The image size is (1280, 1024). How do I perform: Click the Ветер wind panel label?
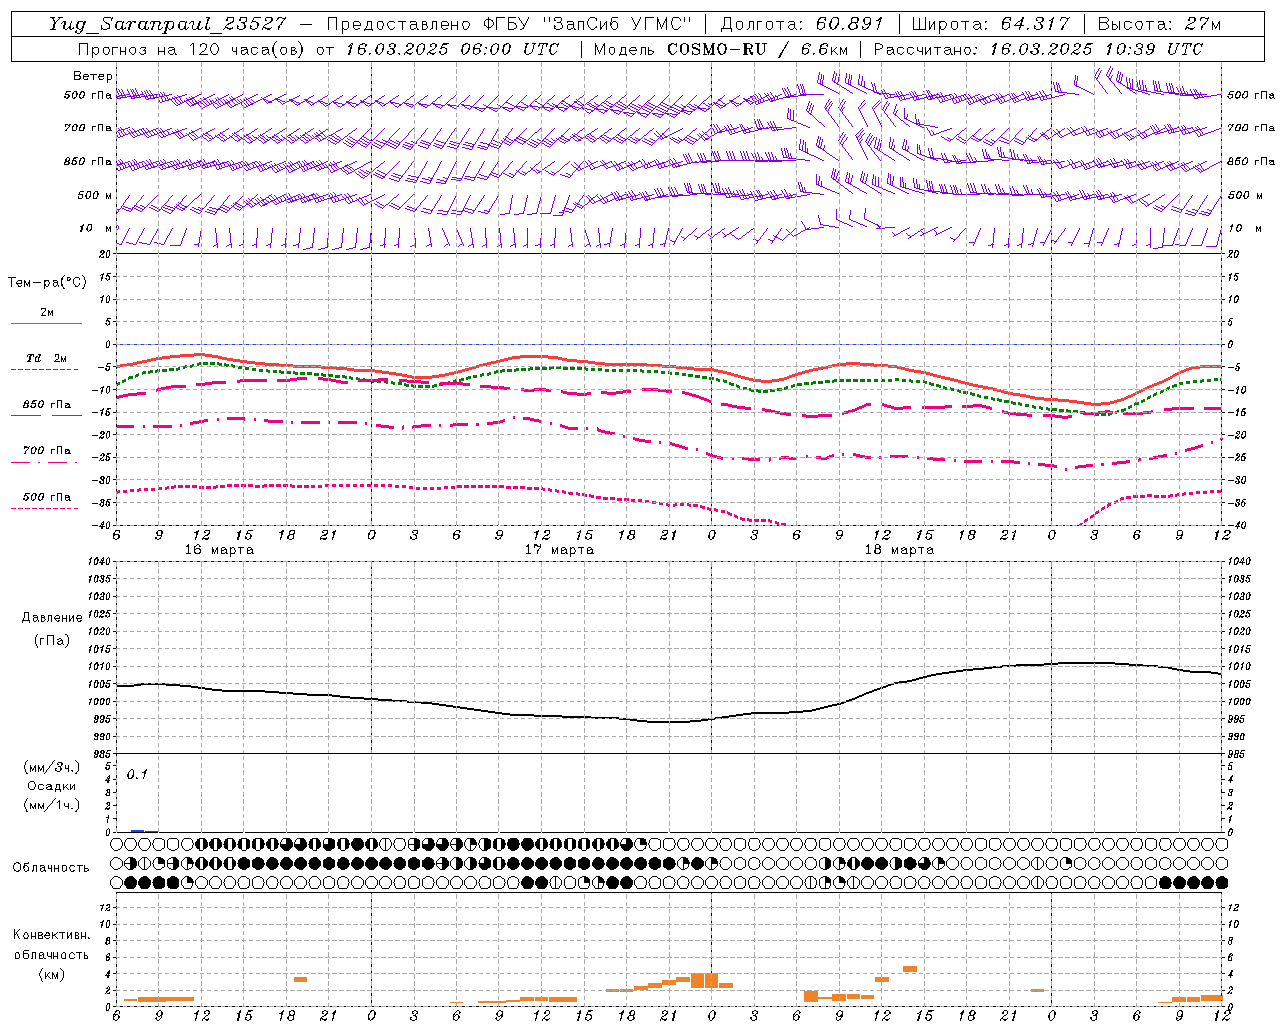pyautogui.click(x=93, y=76)
